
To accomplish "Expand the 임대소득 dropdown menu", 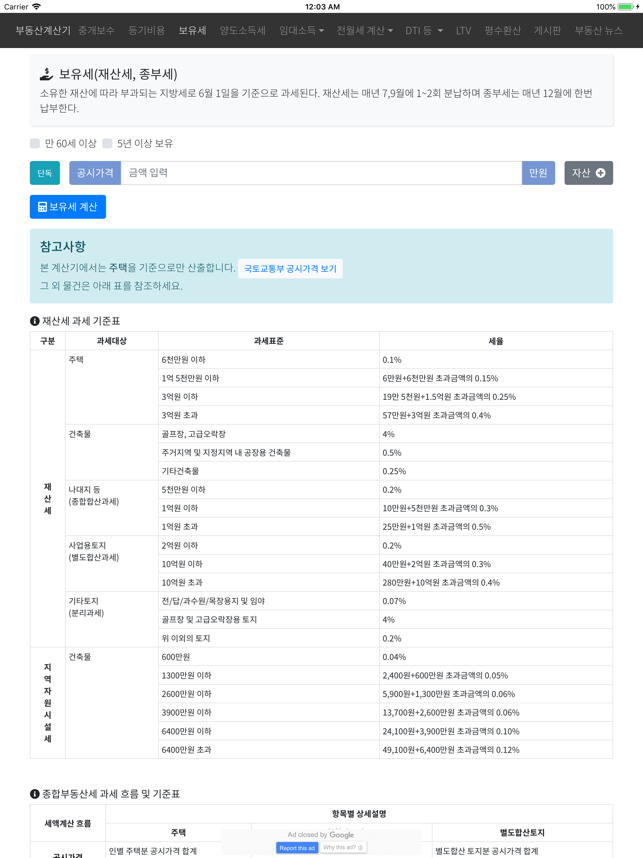I will tap(301, 31).
